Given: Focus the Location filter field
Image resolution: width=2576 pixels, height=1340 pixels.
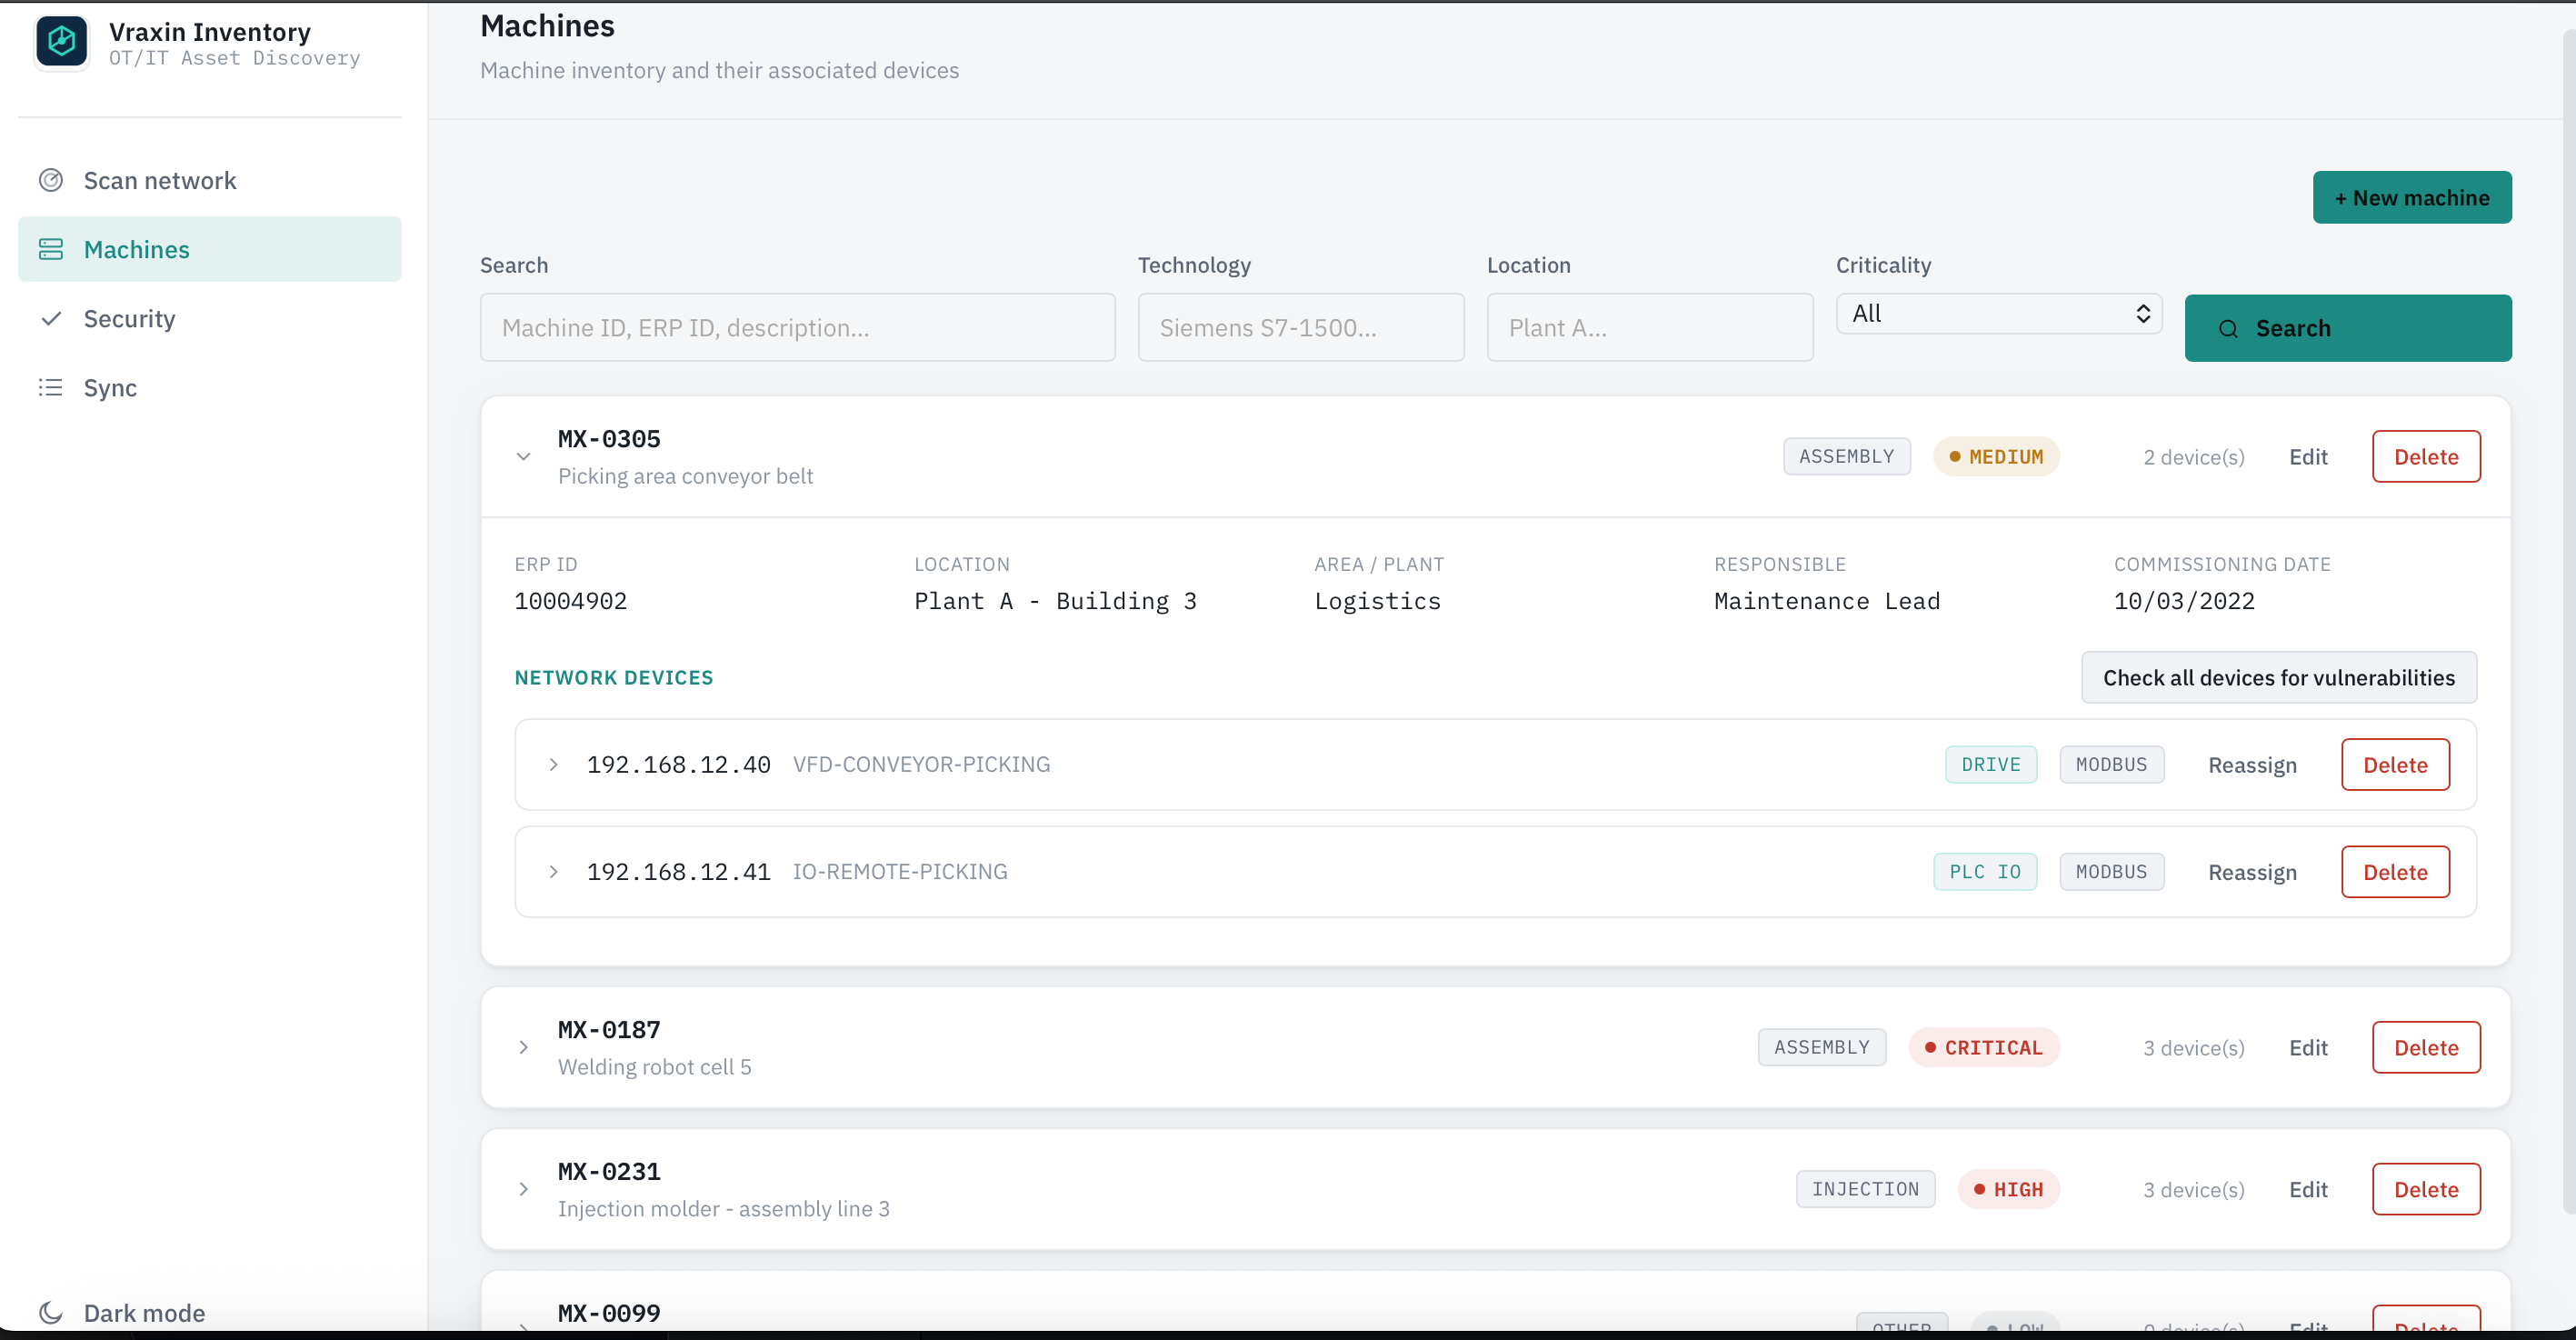Looking at the screenshot, I should [1649, 327].
